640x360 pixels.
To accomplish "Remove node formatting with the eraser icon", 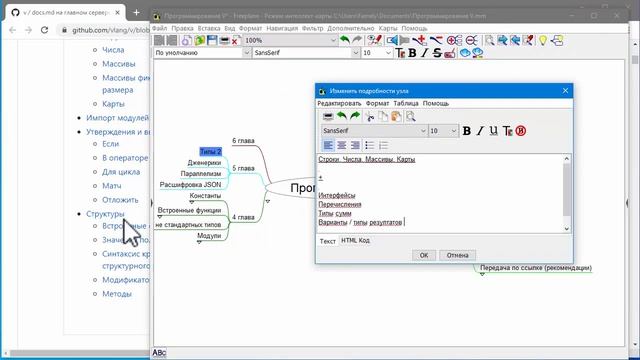I will coord(450,53).
